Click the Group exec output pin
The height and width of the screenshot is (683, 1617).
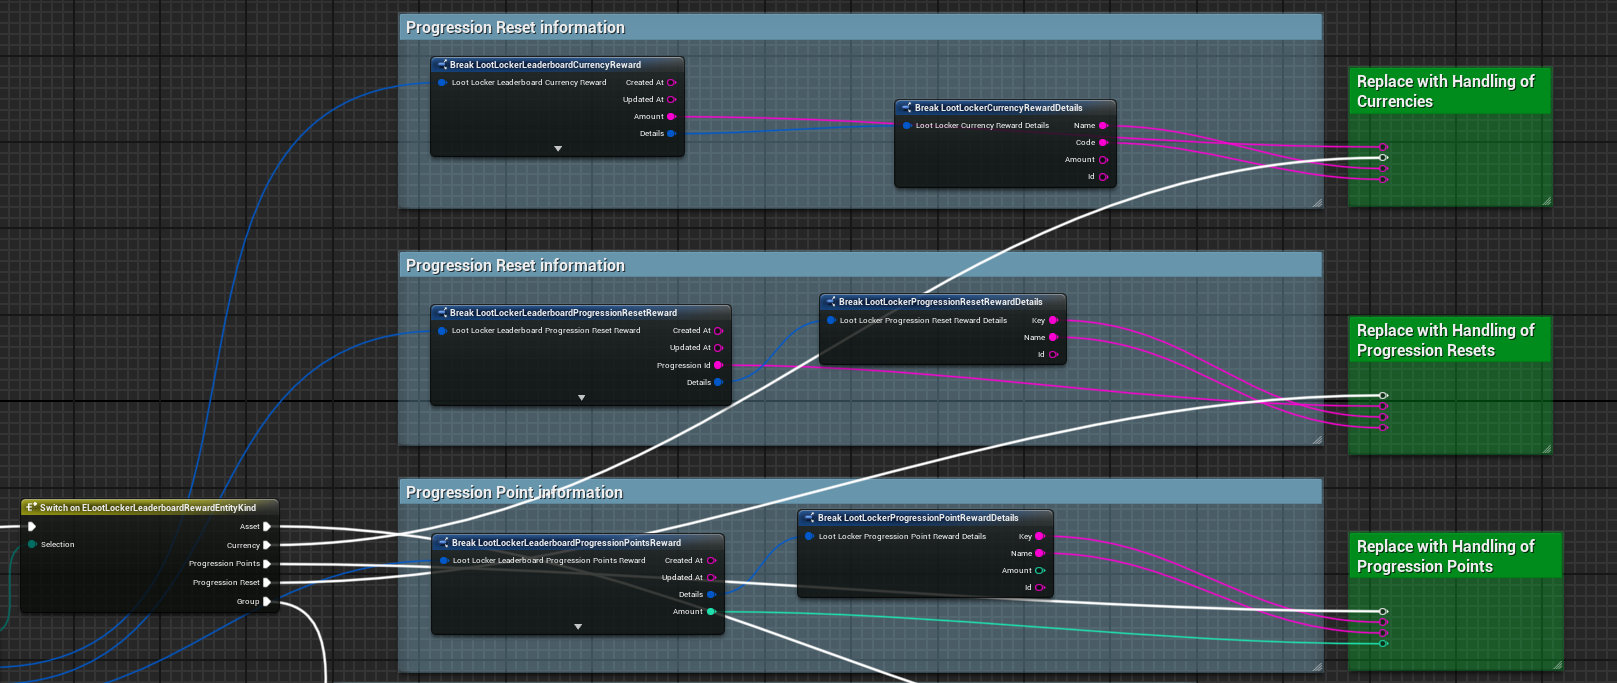pos(267,601)
